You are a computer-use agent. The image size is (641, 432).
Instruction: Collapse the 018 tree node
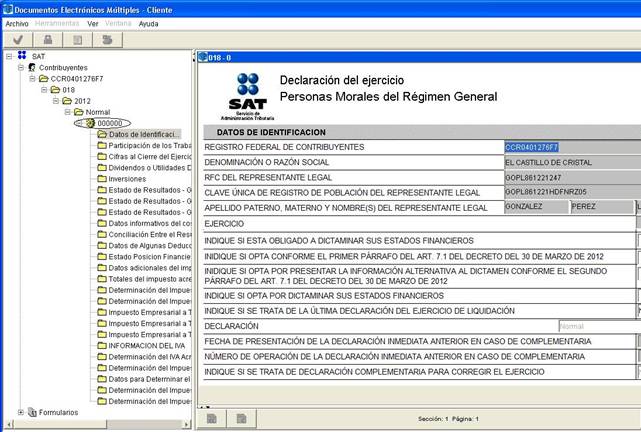(44, 90)
